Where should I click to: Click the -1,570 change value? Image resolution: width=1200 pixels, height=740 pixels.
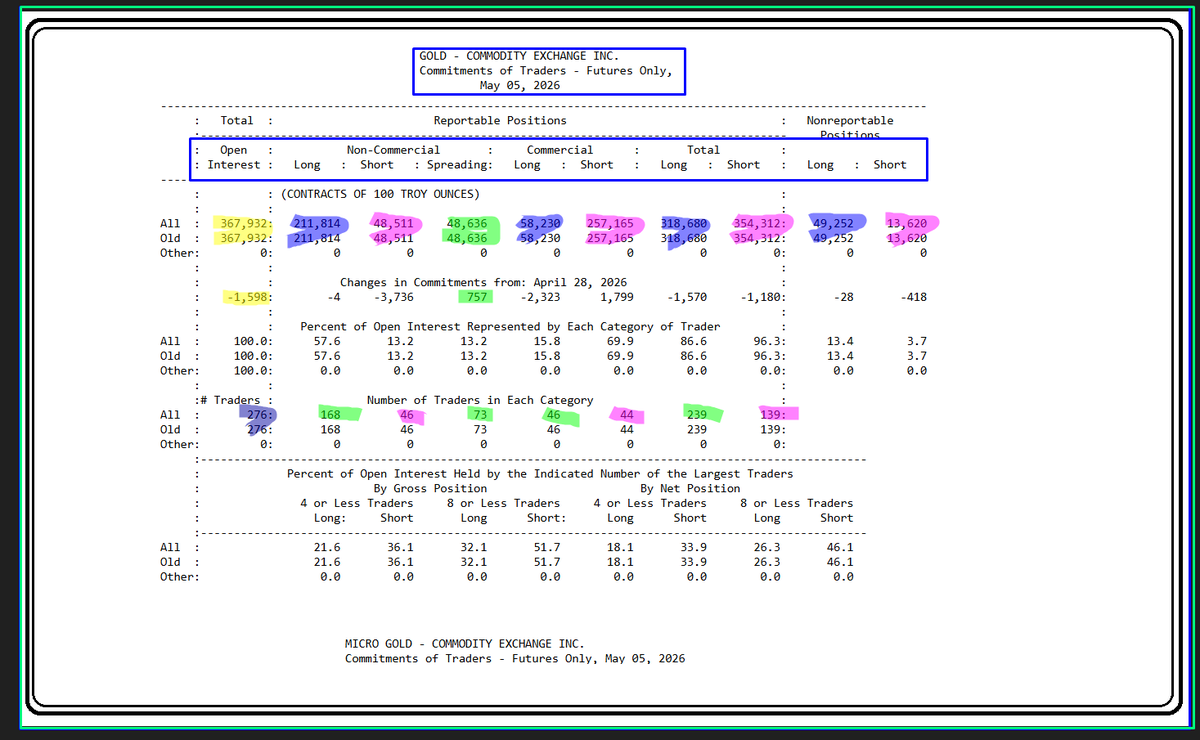tap(687, 297)
